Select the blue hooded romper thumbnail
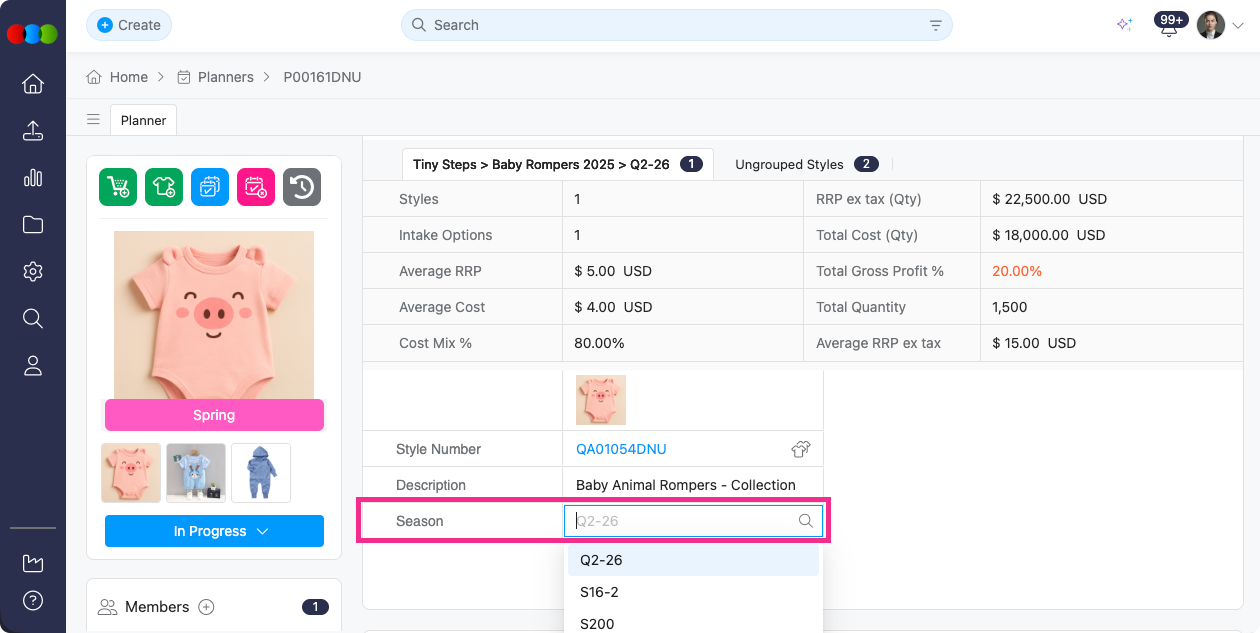 pyautogui.click(x=261, y=473)
